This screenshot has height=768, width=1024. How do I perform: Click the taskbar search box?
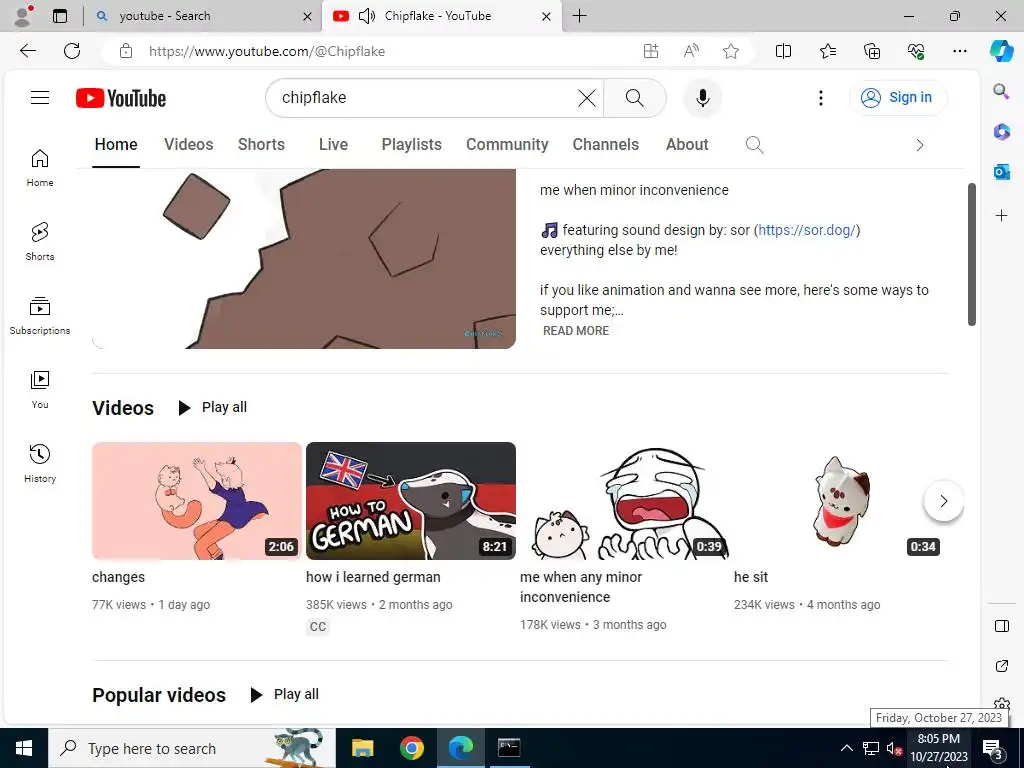[192, 748]
